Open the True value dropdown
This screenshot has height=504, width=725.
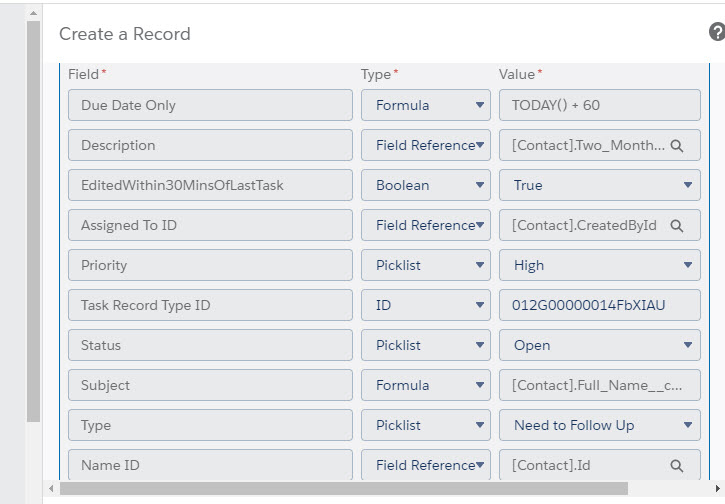coord(599,185)
